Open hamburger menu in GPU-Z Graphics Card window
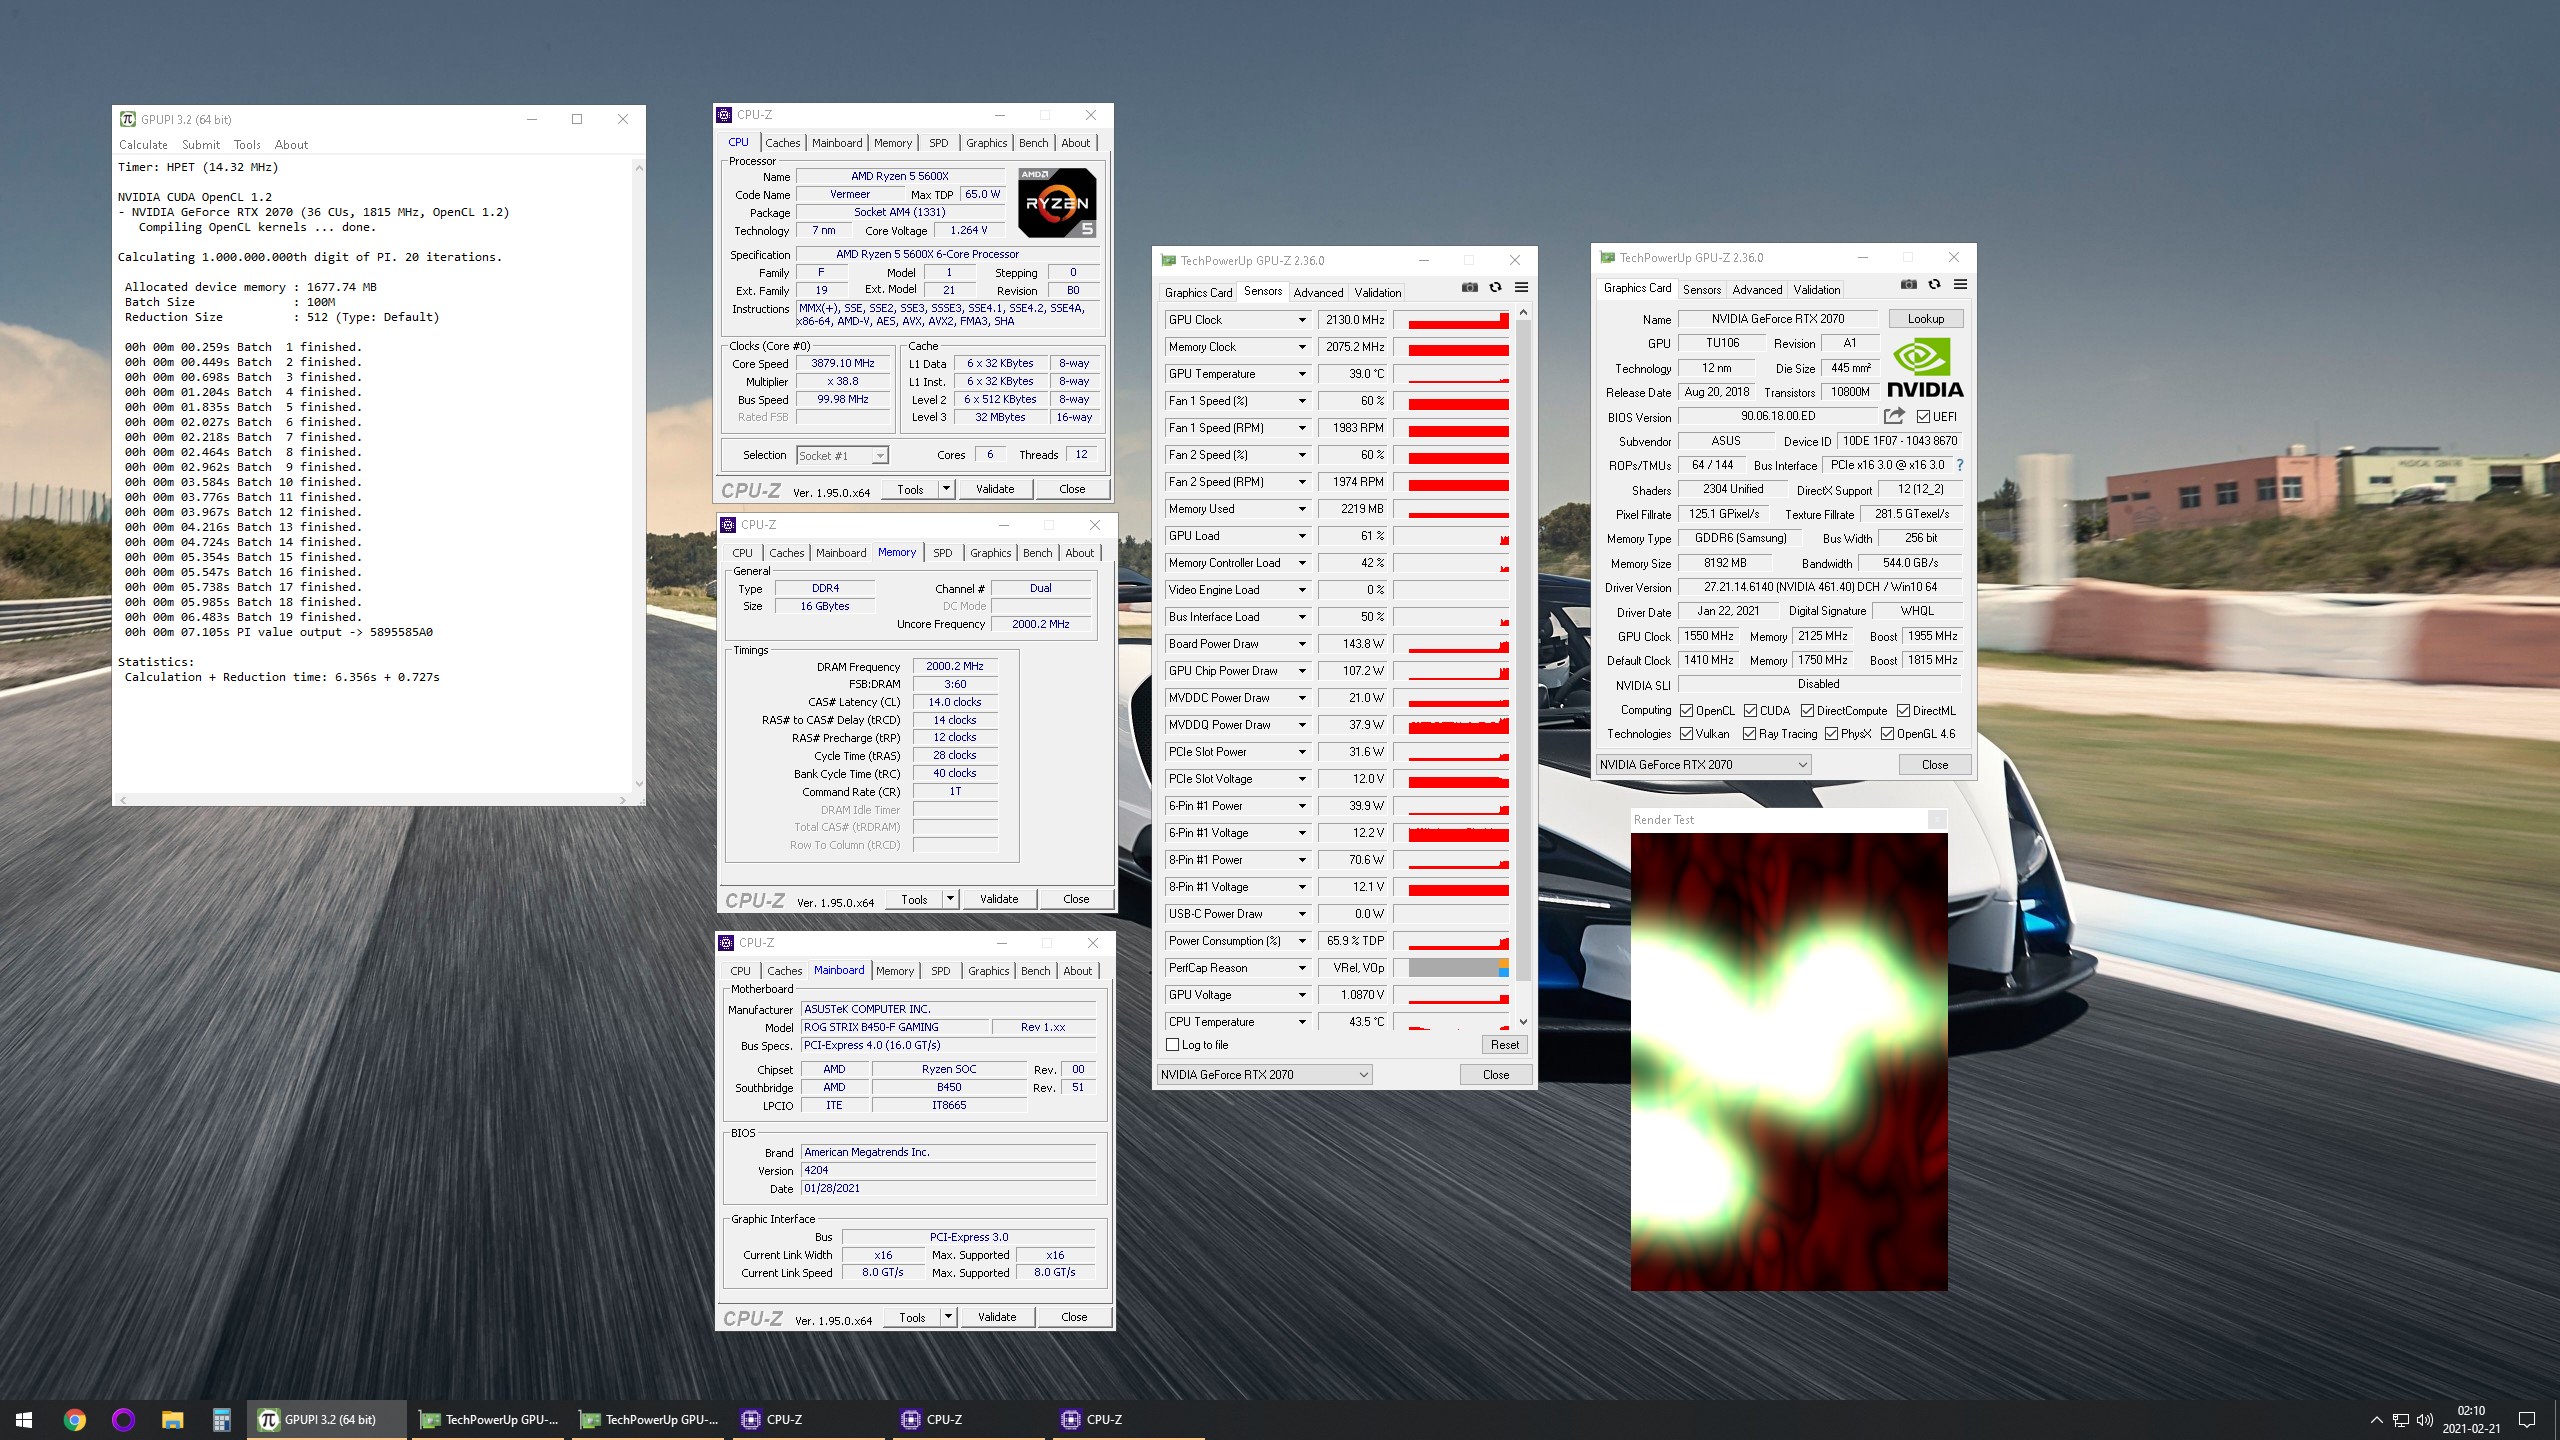The height and width of the screenshot is (1440, 2560). coord(1960,285)
